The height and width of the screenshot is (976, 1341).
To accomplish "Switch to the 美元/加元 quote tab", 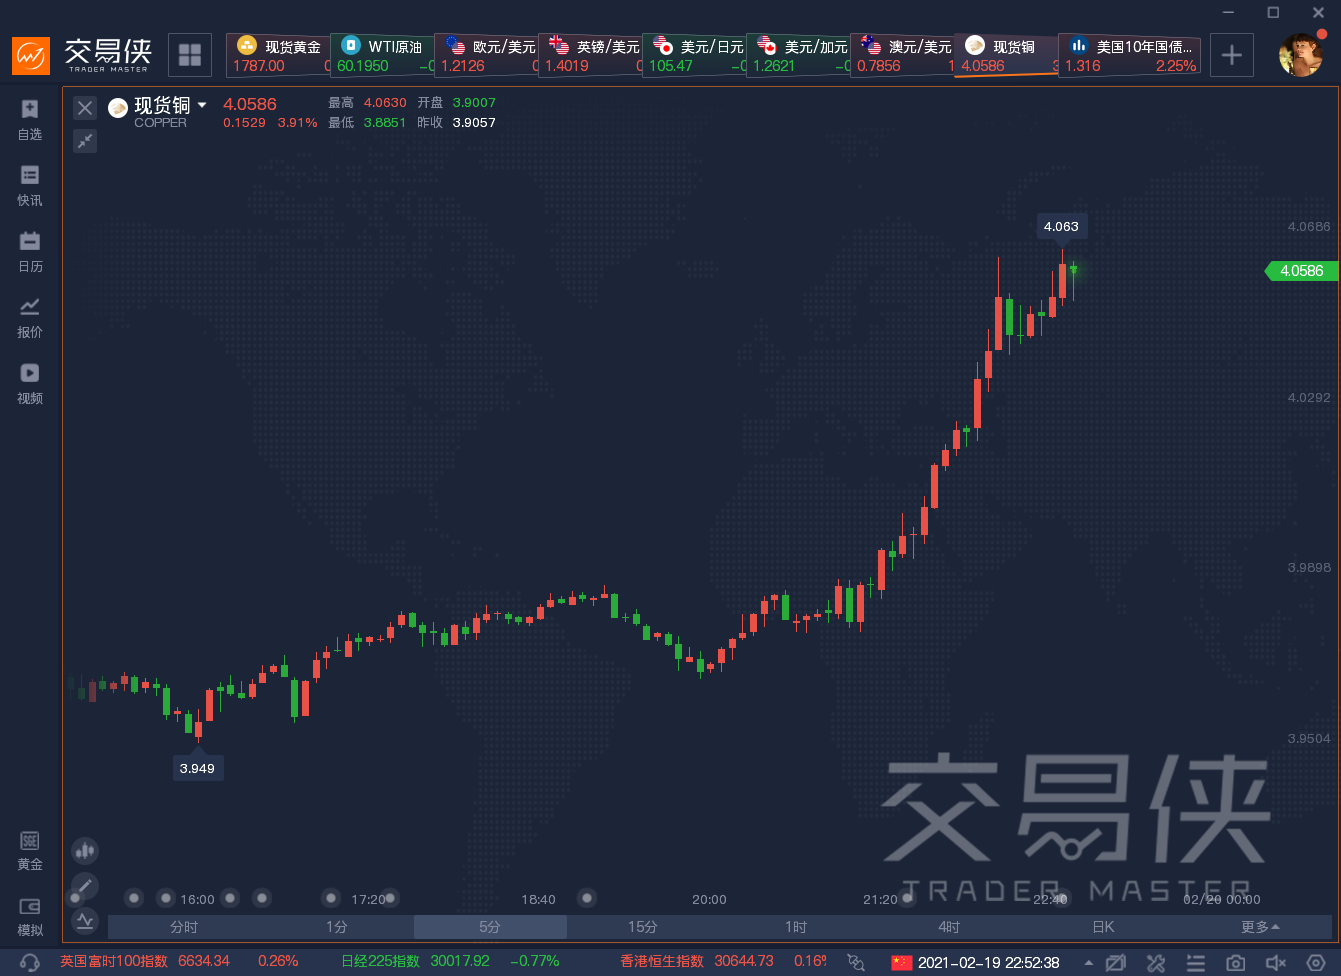I will point(798,56).
